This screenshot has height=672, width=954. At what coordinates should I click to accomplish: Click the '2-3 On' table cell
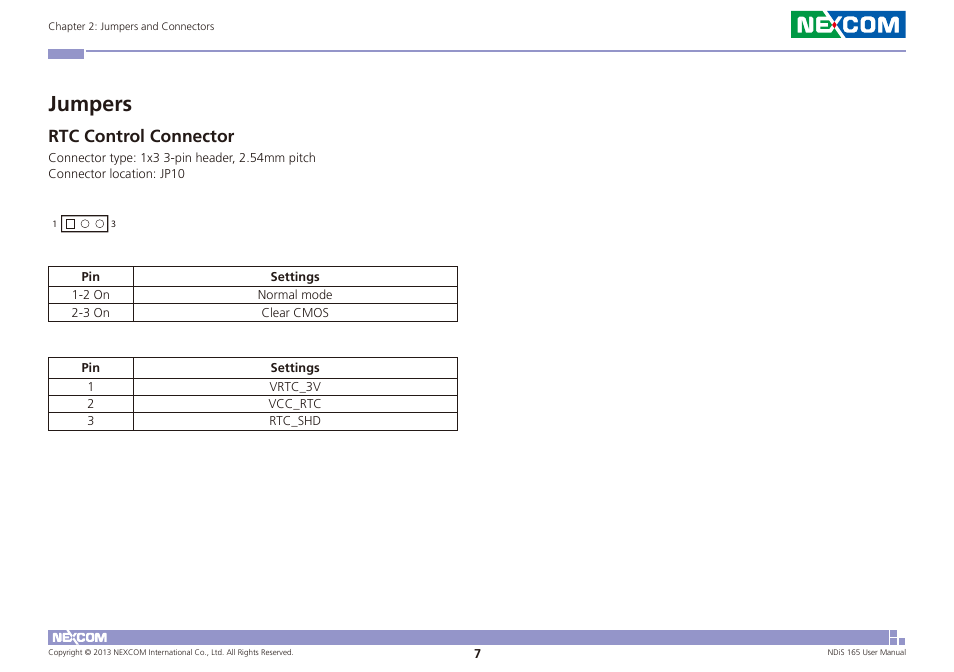pyautogui.click(x=91, y=313)
